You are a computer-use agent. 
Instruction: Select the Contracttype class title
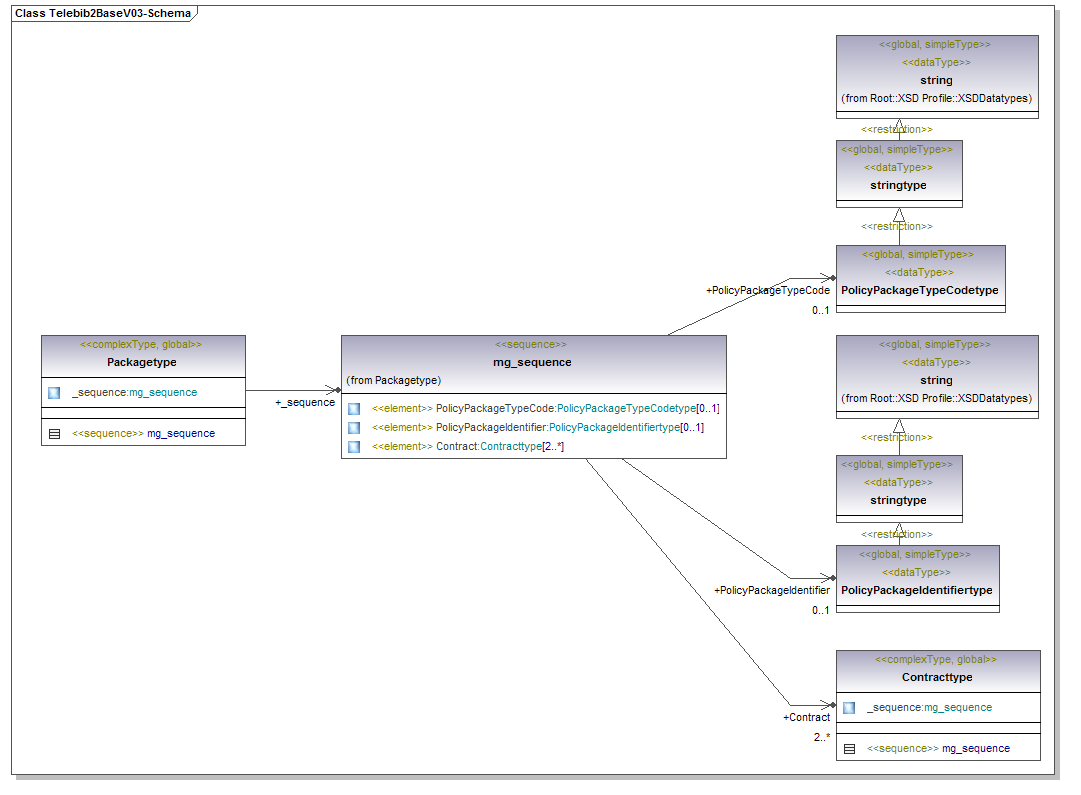(936, 678)
